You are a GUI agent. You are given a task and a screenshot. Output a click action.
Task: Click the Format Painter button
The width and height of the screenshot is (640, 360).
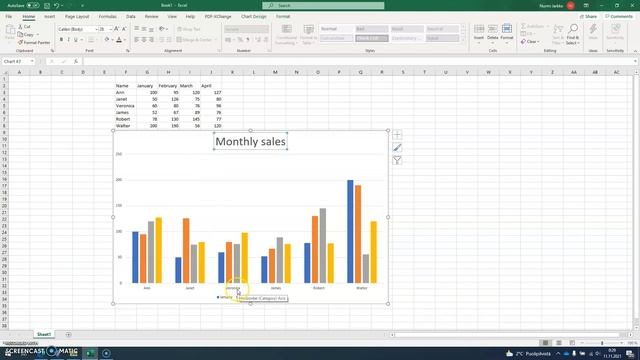[34, 42]
